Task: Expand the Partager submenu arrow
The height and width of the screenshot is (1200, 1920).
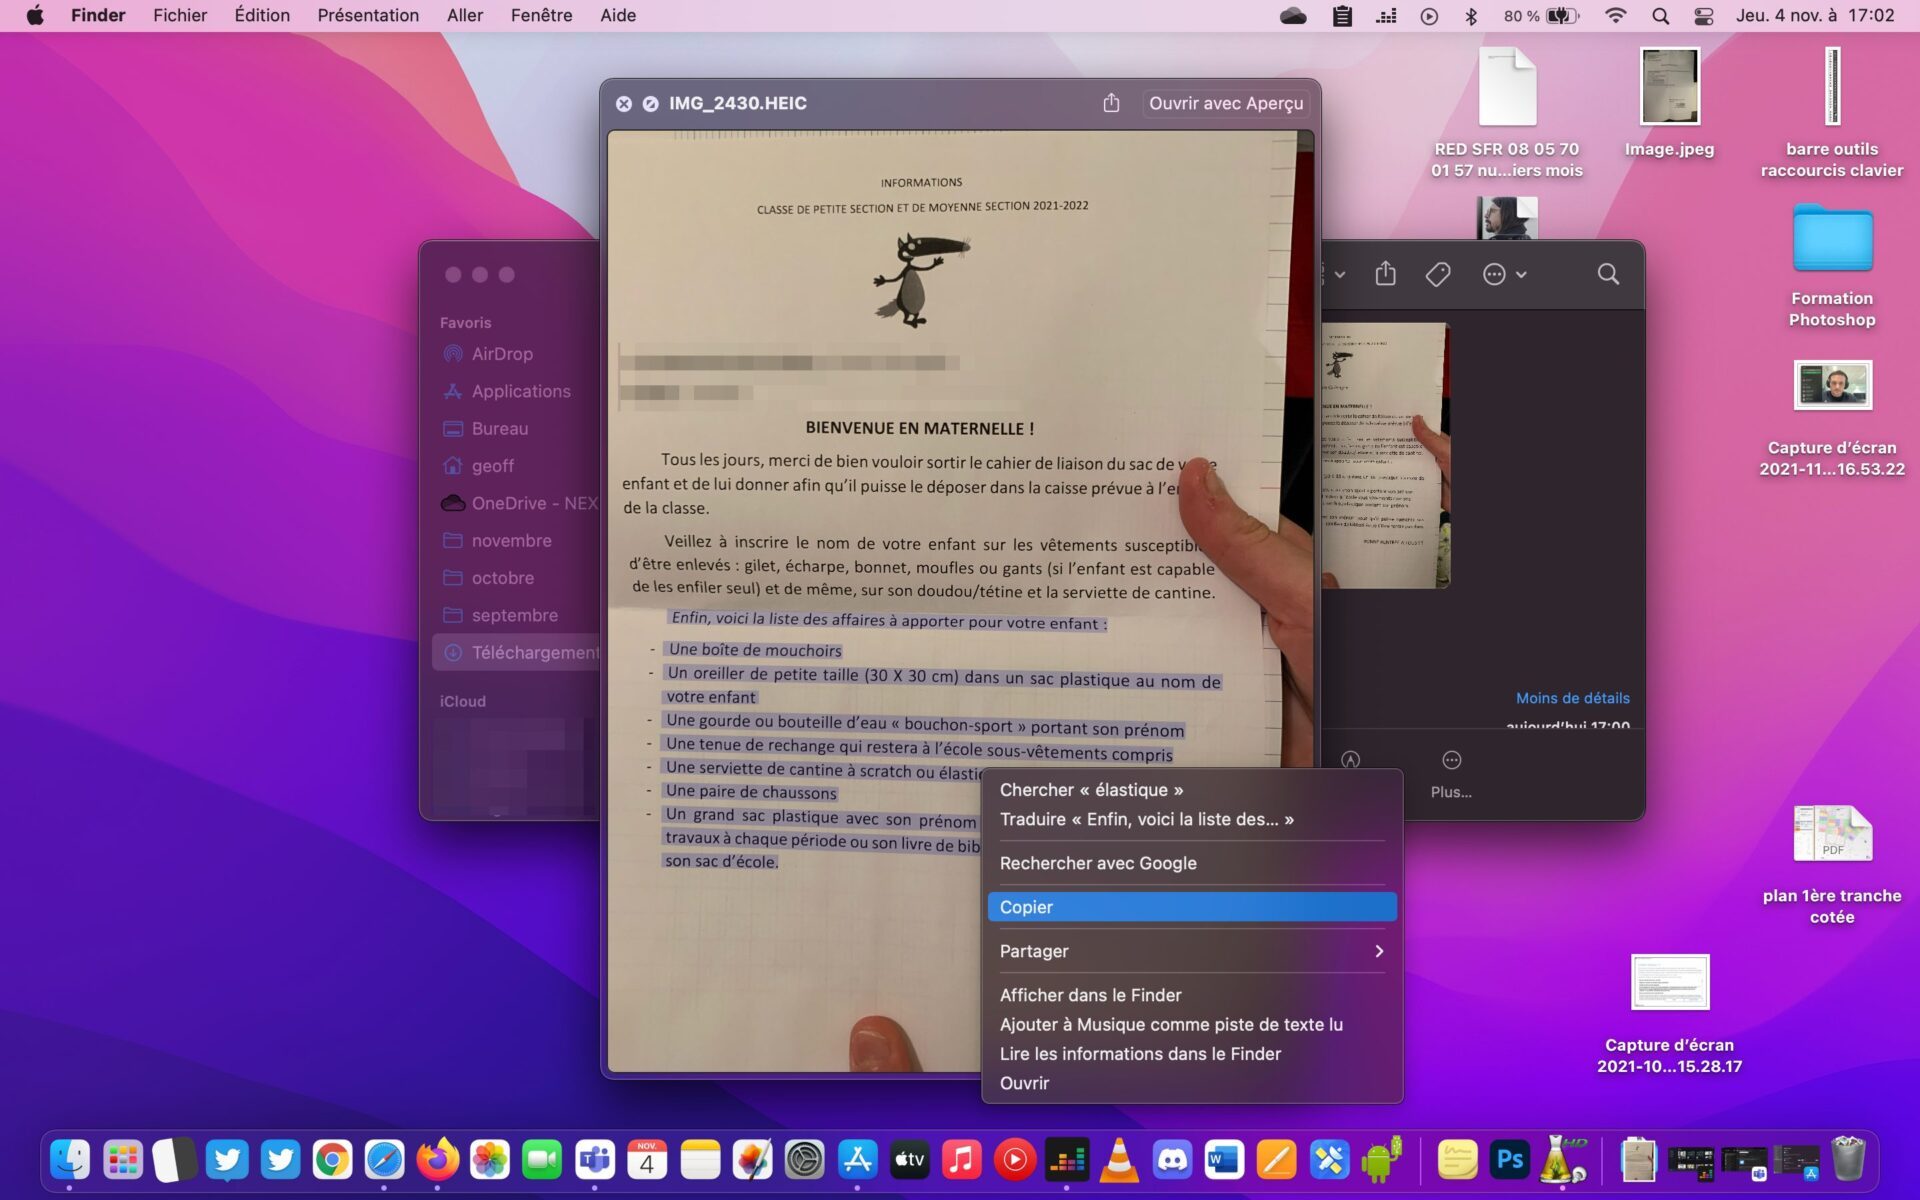Action: click(1379, 951)
